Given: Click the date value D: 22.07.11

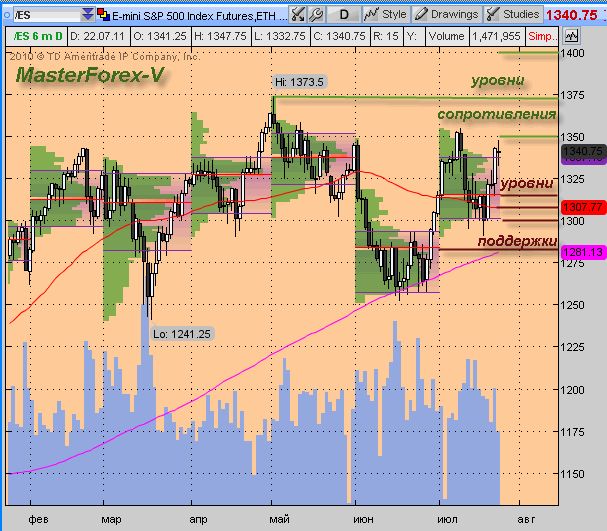Looking at the screenshot, I should (x=99, y=36).
